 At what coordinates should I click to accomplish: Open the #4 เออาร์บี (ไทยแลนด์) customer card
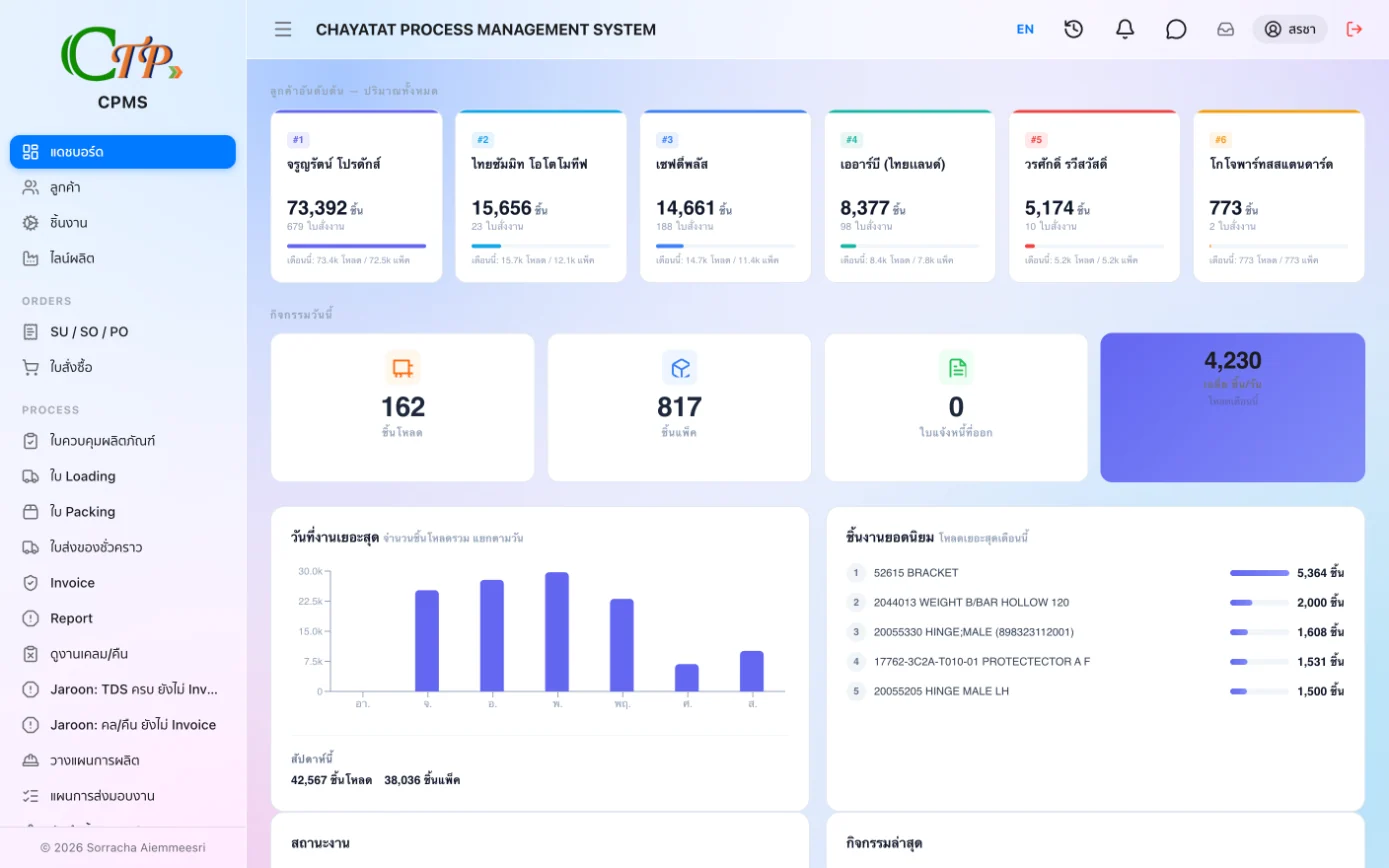910,196
